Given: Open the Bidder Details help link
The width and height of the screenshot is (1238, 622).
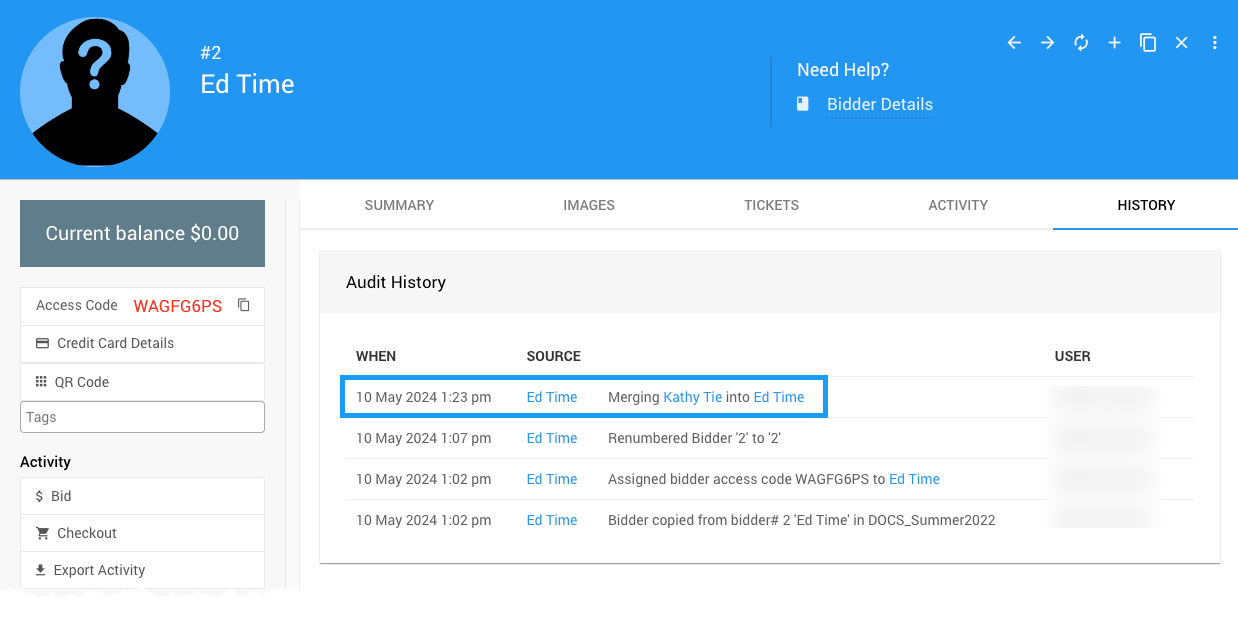Looking at the screenshot, I should tap(879, 104).
